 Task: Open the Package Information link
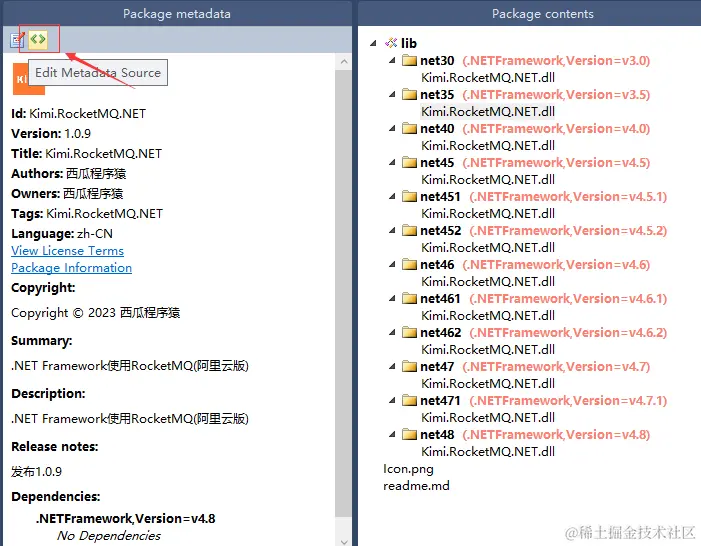72,268
